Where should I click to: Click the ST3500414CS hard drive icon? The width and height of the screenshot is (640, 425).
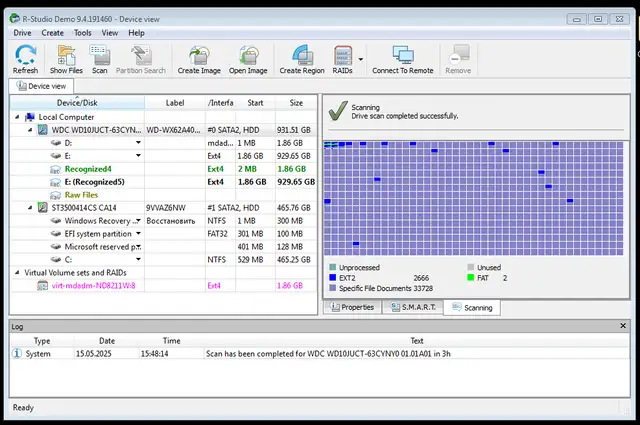click(42, 208)
